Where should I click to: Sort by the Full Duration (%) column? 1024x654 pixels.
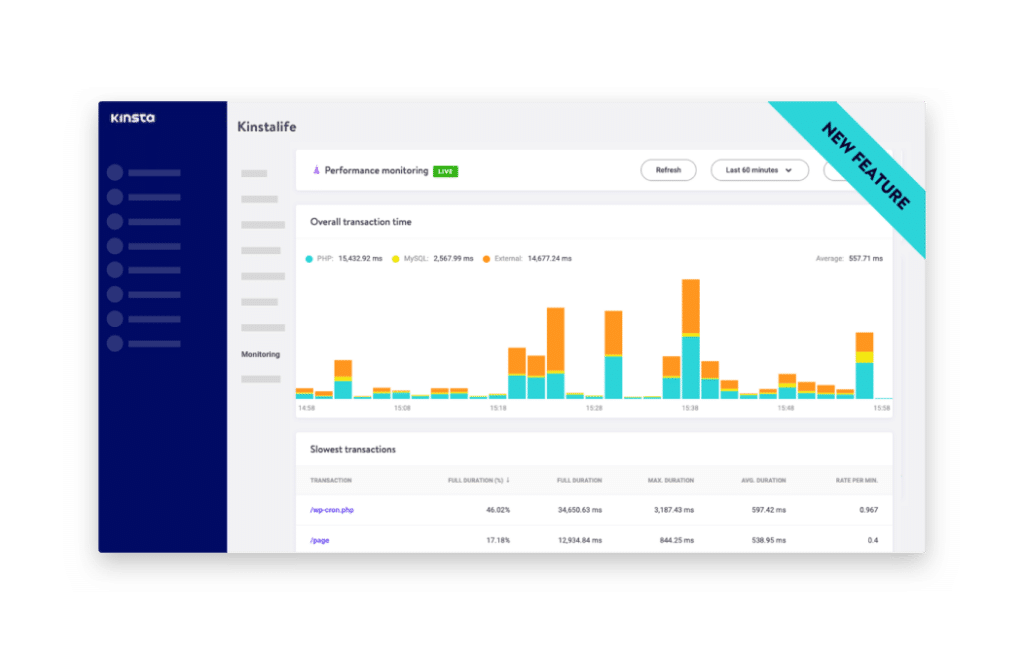(478, 479)
